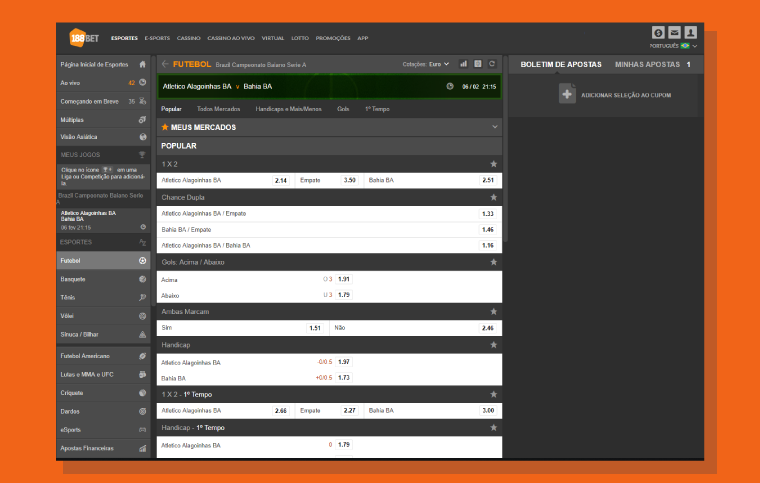Click the Lutas e MMA e UFC icon
This screenshot has height=483, width=760.
[142, 374]
